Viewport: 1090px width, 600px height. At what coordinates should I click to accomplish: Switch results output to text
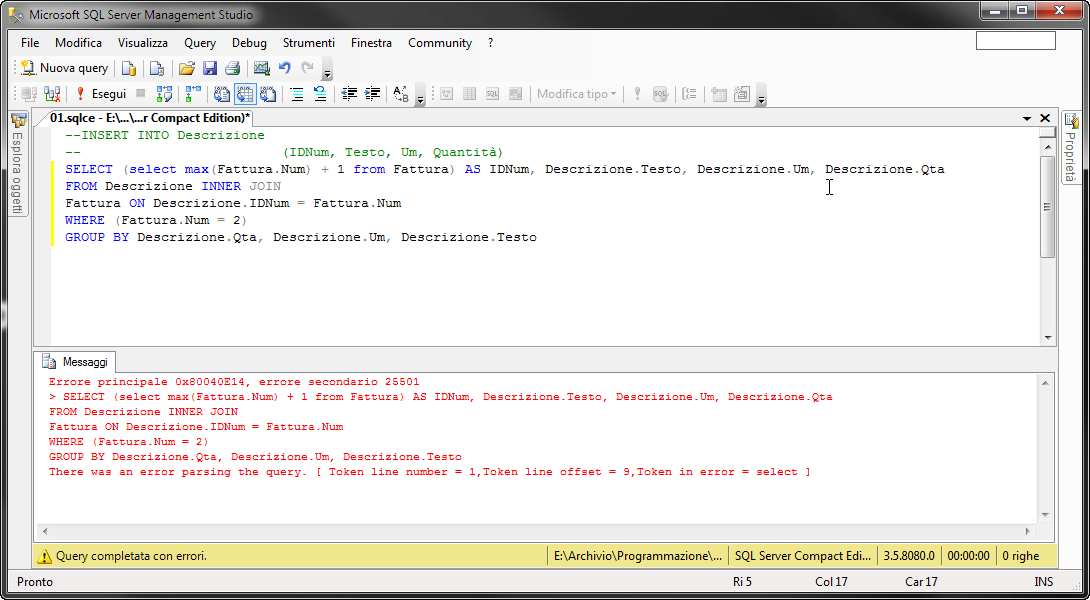click(x=222, y=94)
